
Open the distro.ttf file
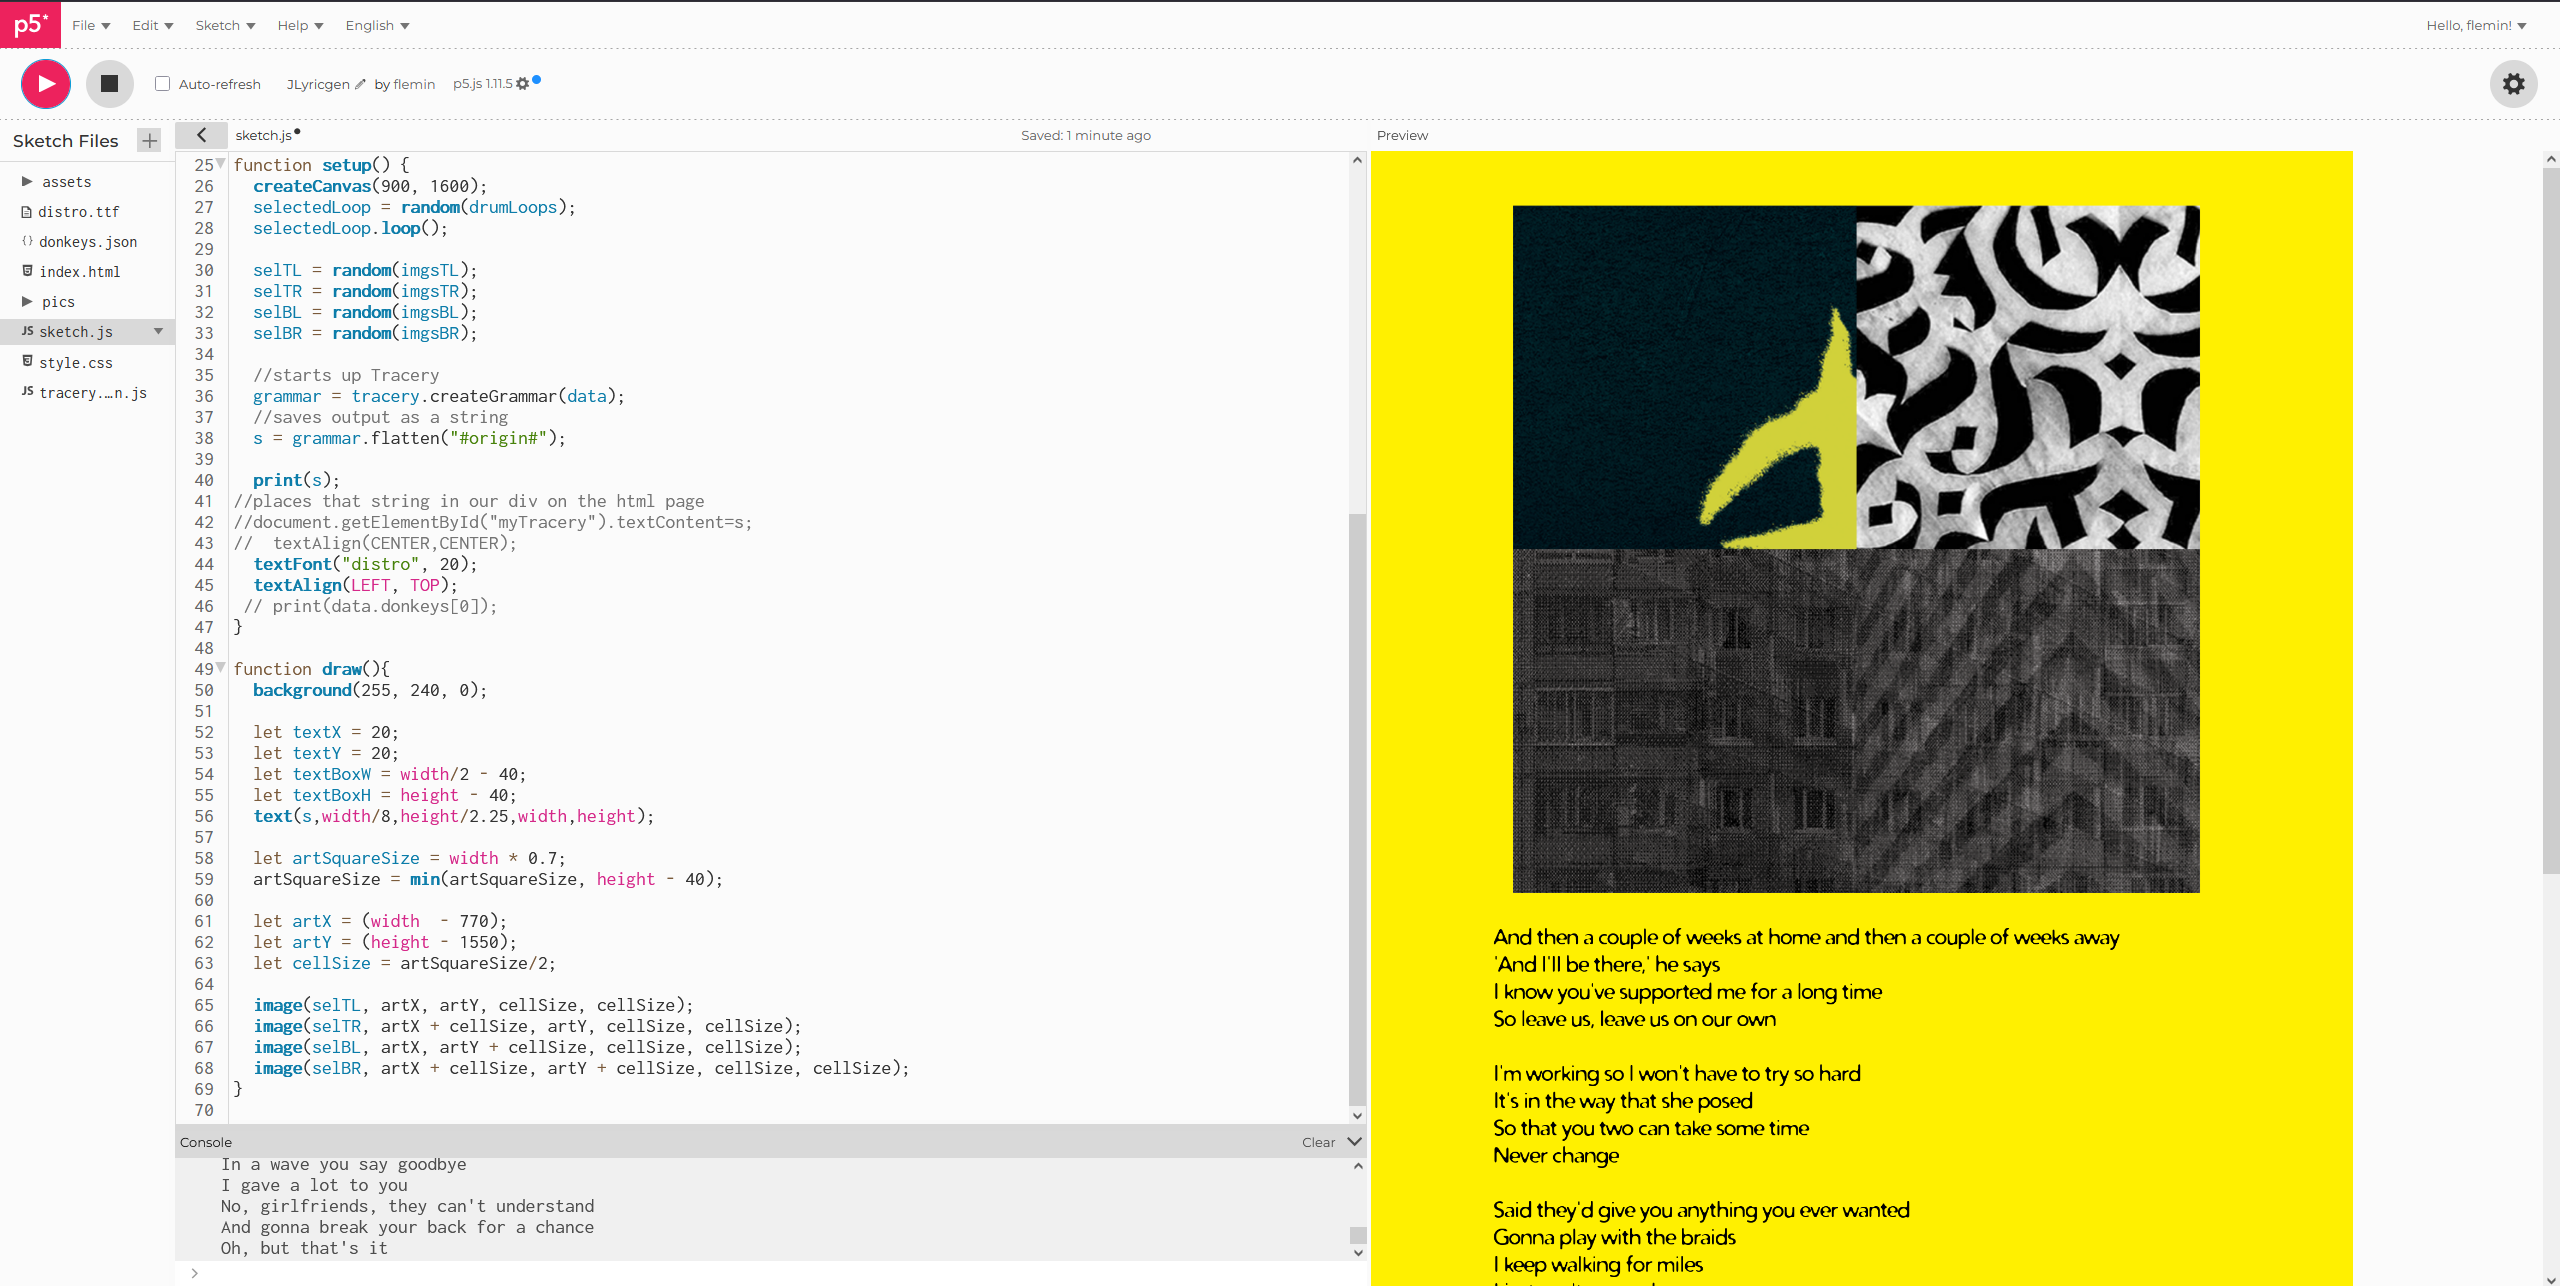tap(78, 212)
